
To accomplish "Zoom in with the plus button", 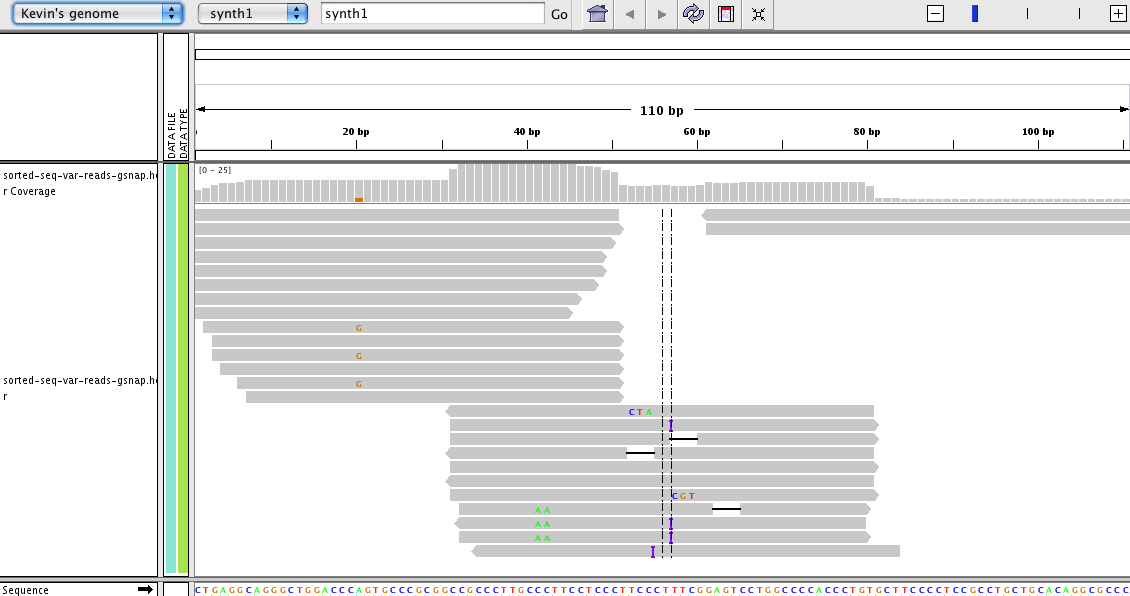I will [1118, 14].
